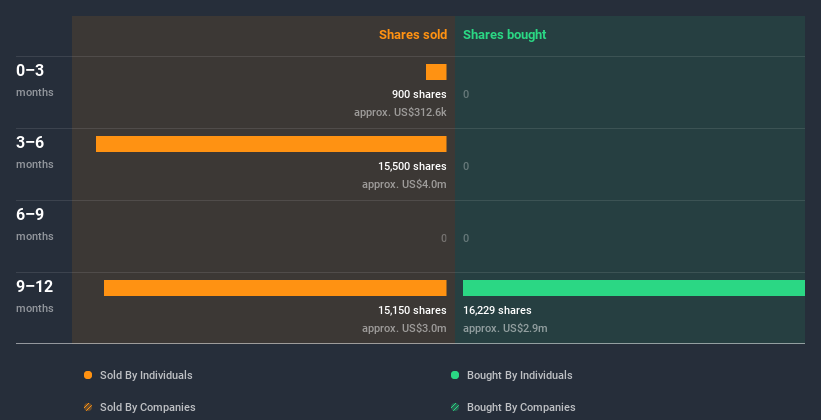Image resolution: width=821 pixels, height=420 pixels.
Task: Click the 0–3 months row label
Action: tap(35, 80)
